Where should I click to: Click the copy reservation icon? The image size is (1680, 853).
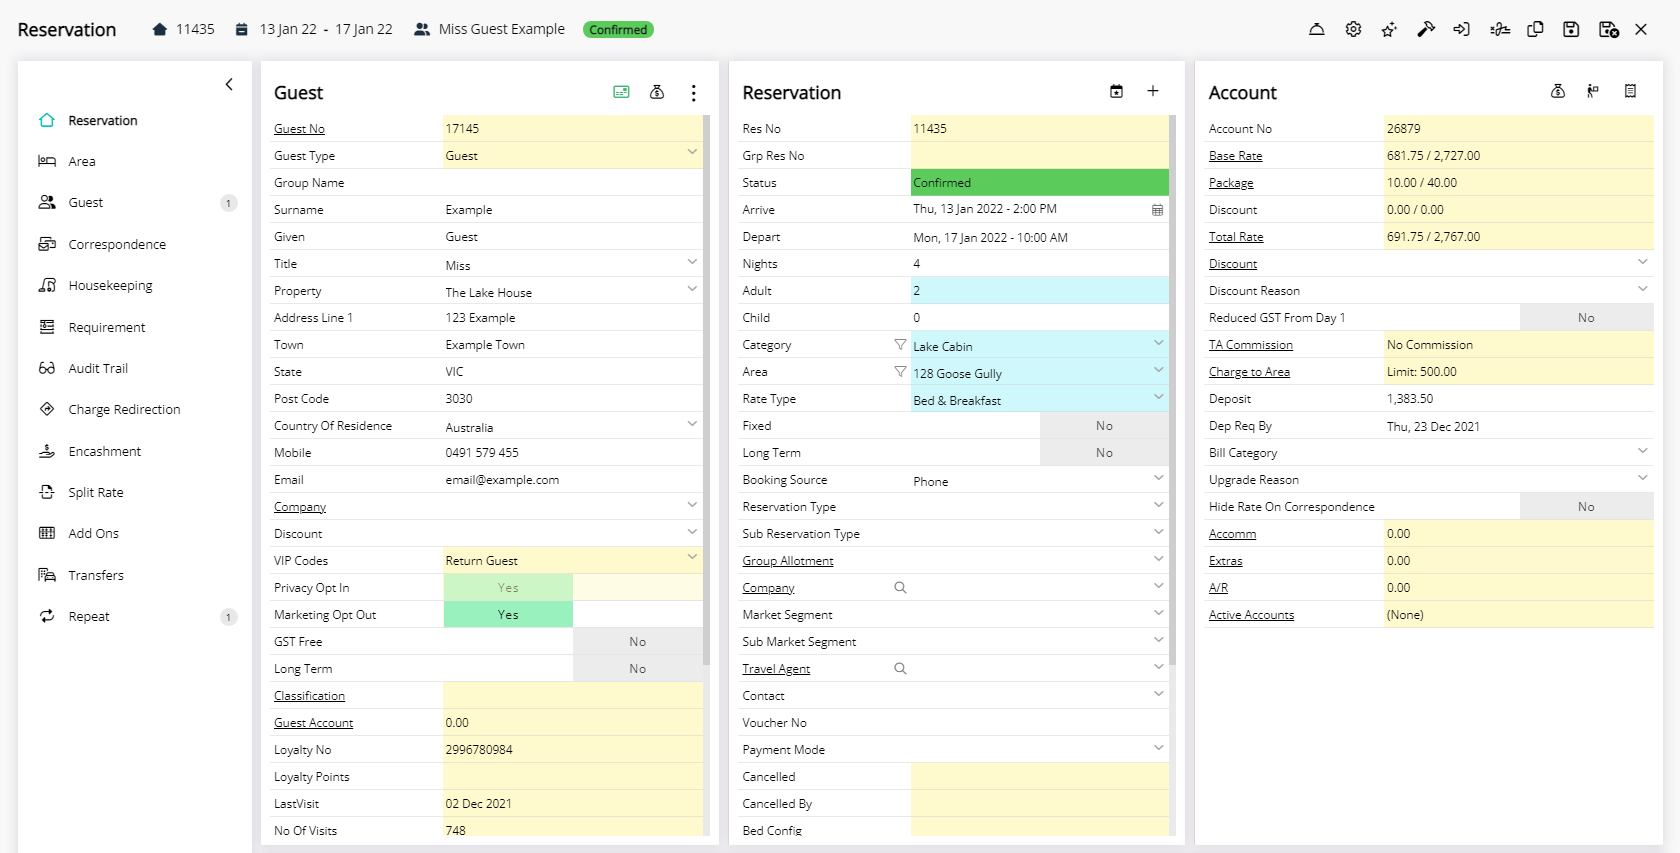click(x=1535, y=30)
